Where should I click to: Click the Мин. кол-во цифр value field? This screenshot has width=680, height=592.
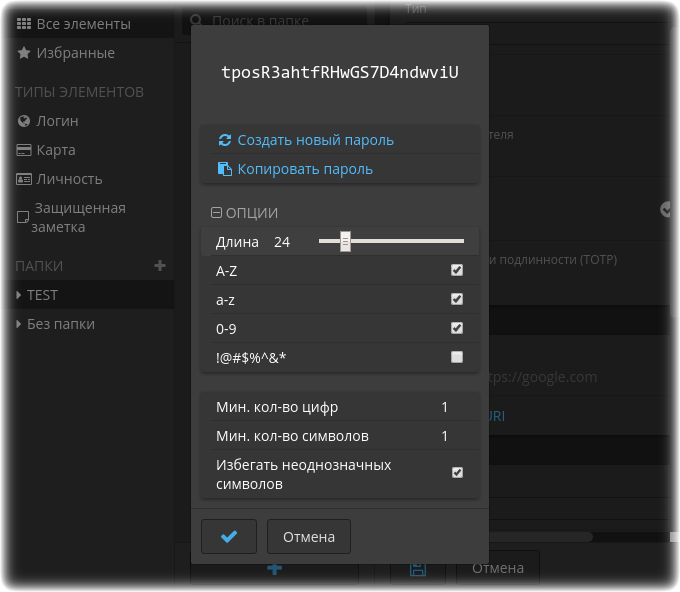[x=445, y=407]
